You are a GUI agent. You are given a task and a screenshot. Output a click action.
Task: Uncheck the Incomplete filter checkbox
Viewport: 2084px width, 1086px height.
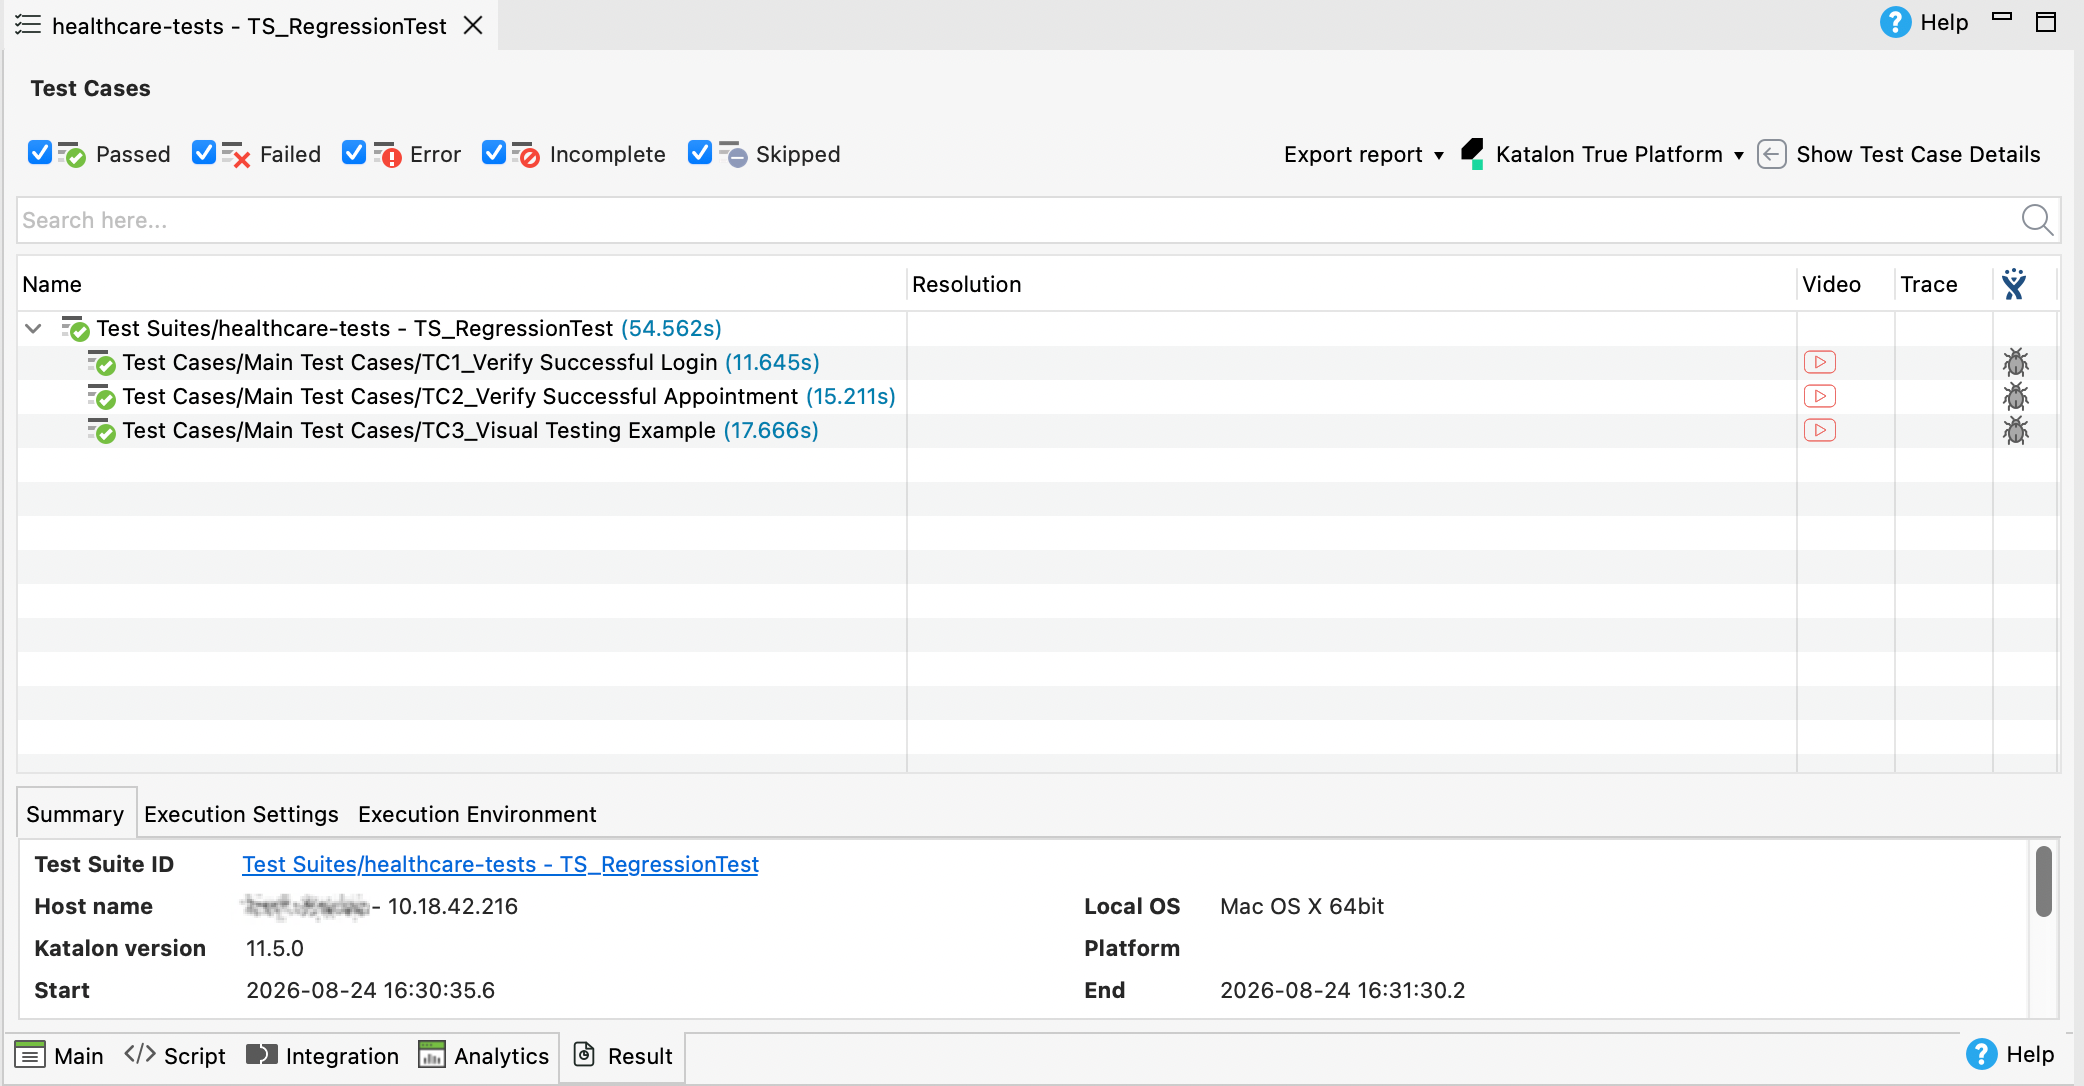click(x=494, y=152)
